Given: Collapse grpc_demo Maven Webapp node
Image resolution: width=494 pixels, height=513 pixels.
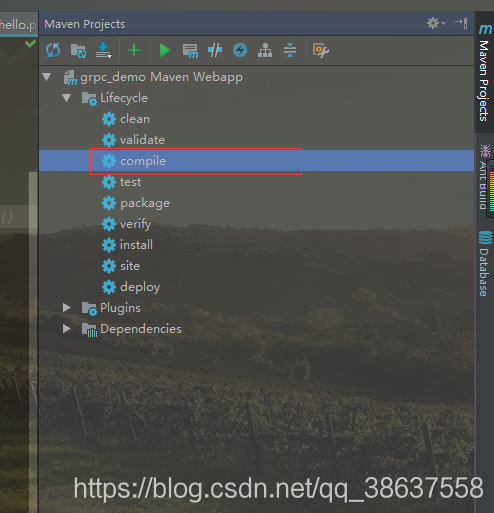Looking at the screenshot, I should [x=47, y=77].
